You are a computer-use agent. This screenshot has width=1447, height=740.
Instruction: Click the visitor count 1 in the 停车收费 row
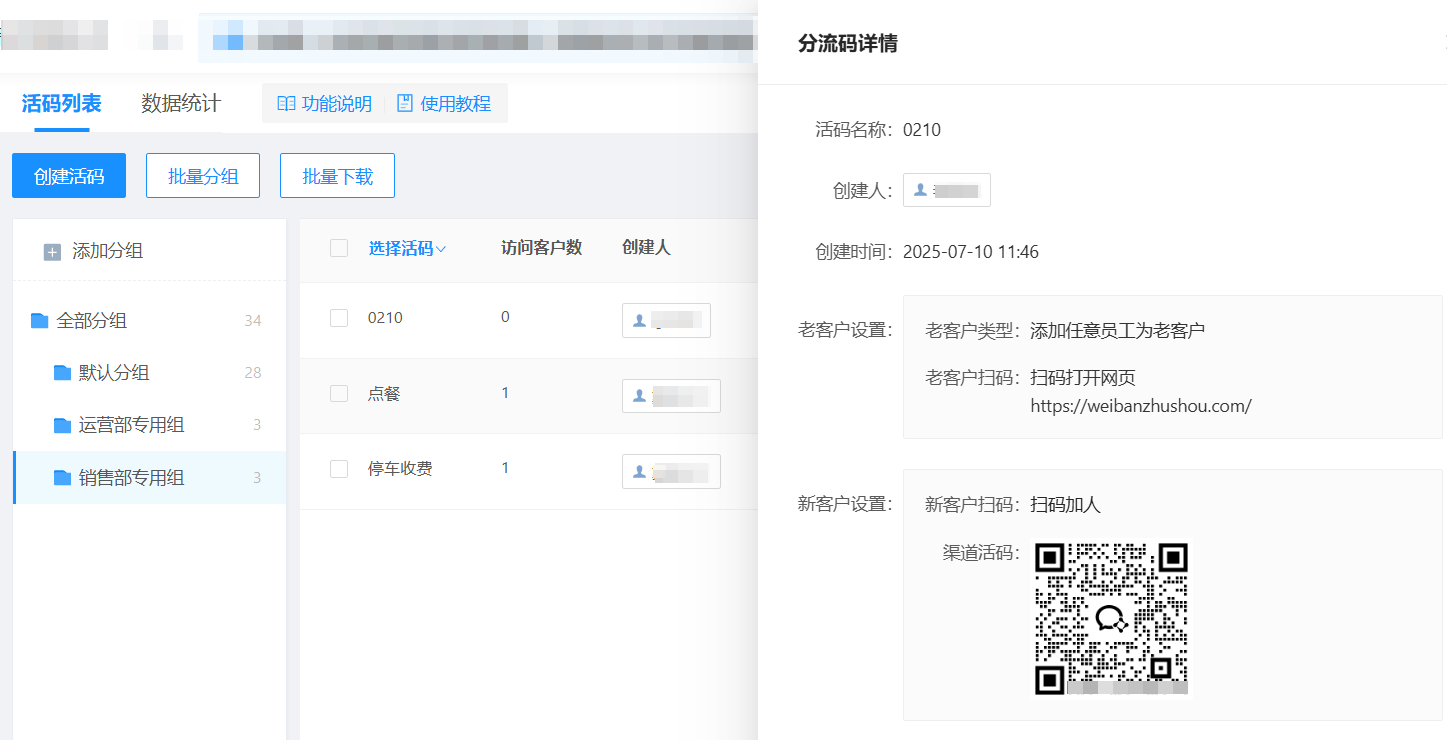pyautogui.click(x=505, y=468)
